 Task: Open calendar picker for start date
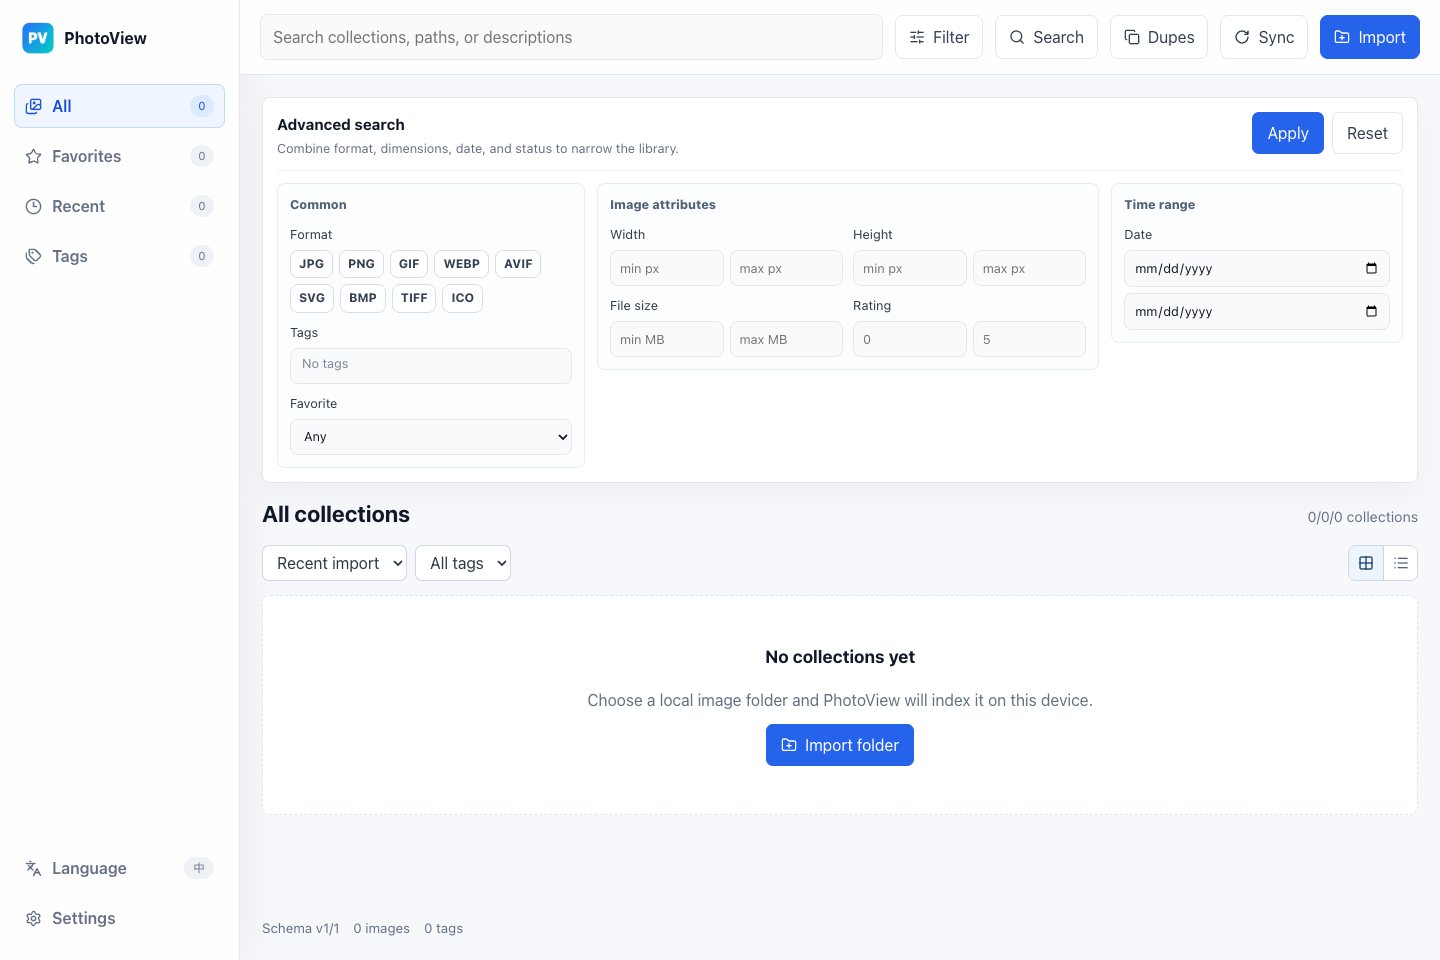pyautogui.click(x=1371, y=268)
